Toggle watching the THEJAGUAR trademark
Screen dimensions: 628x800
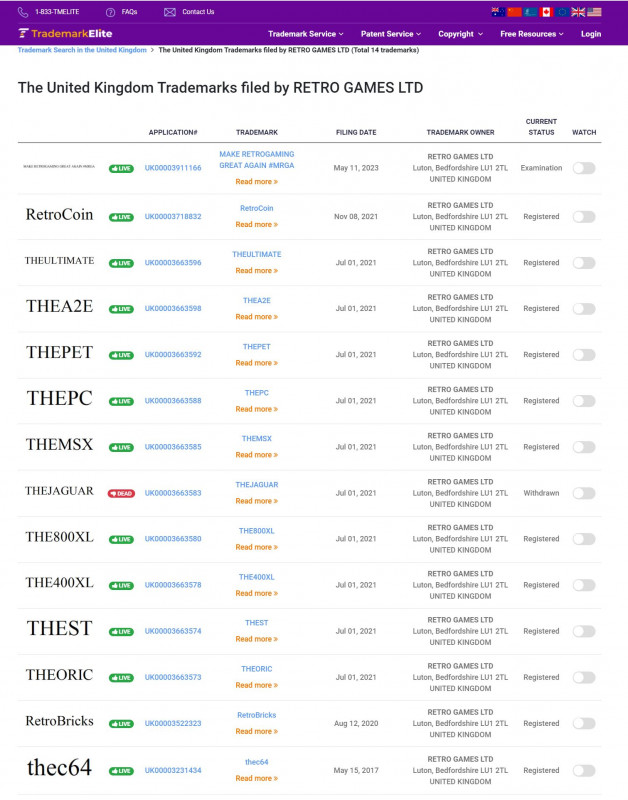coord(585,493)
